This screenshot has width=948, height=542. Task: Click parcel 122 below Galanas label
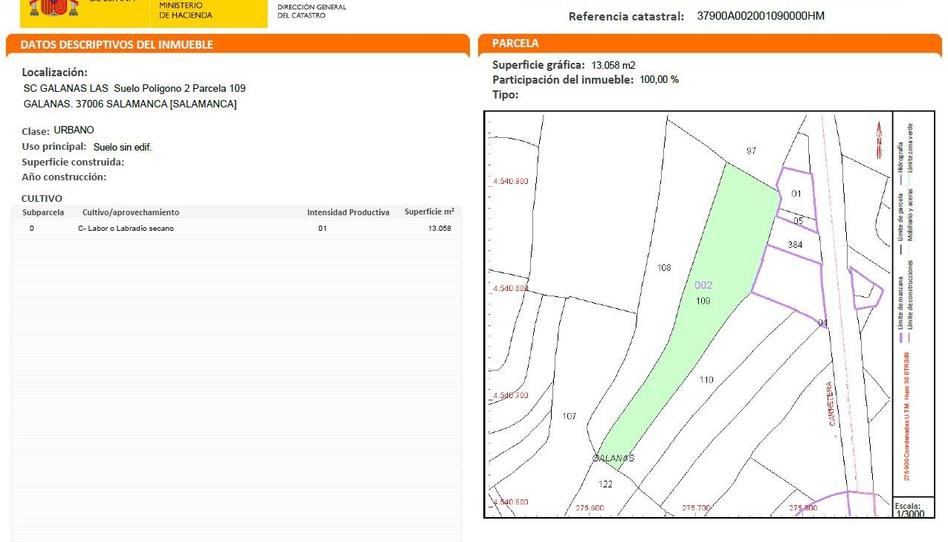(x=605, y=484)
